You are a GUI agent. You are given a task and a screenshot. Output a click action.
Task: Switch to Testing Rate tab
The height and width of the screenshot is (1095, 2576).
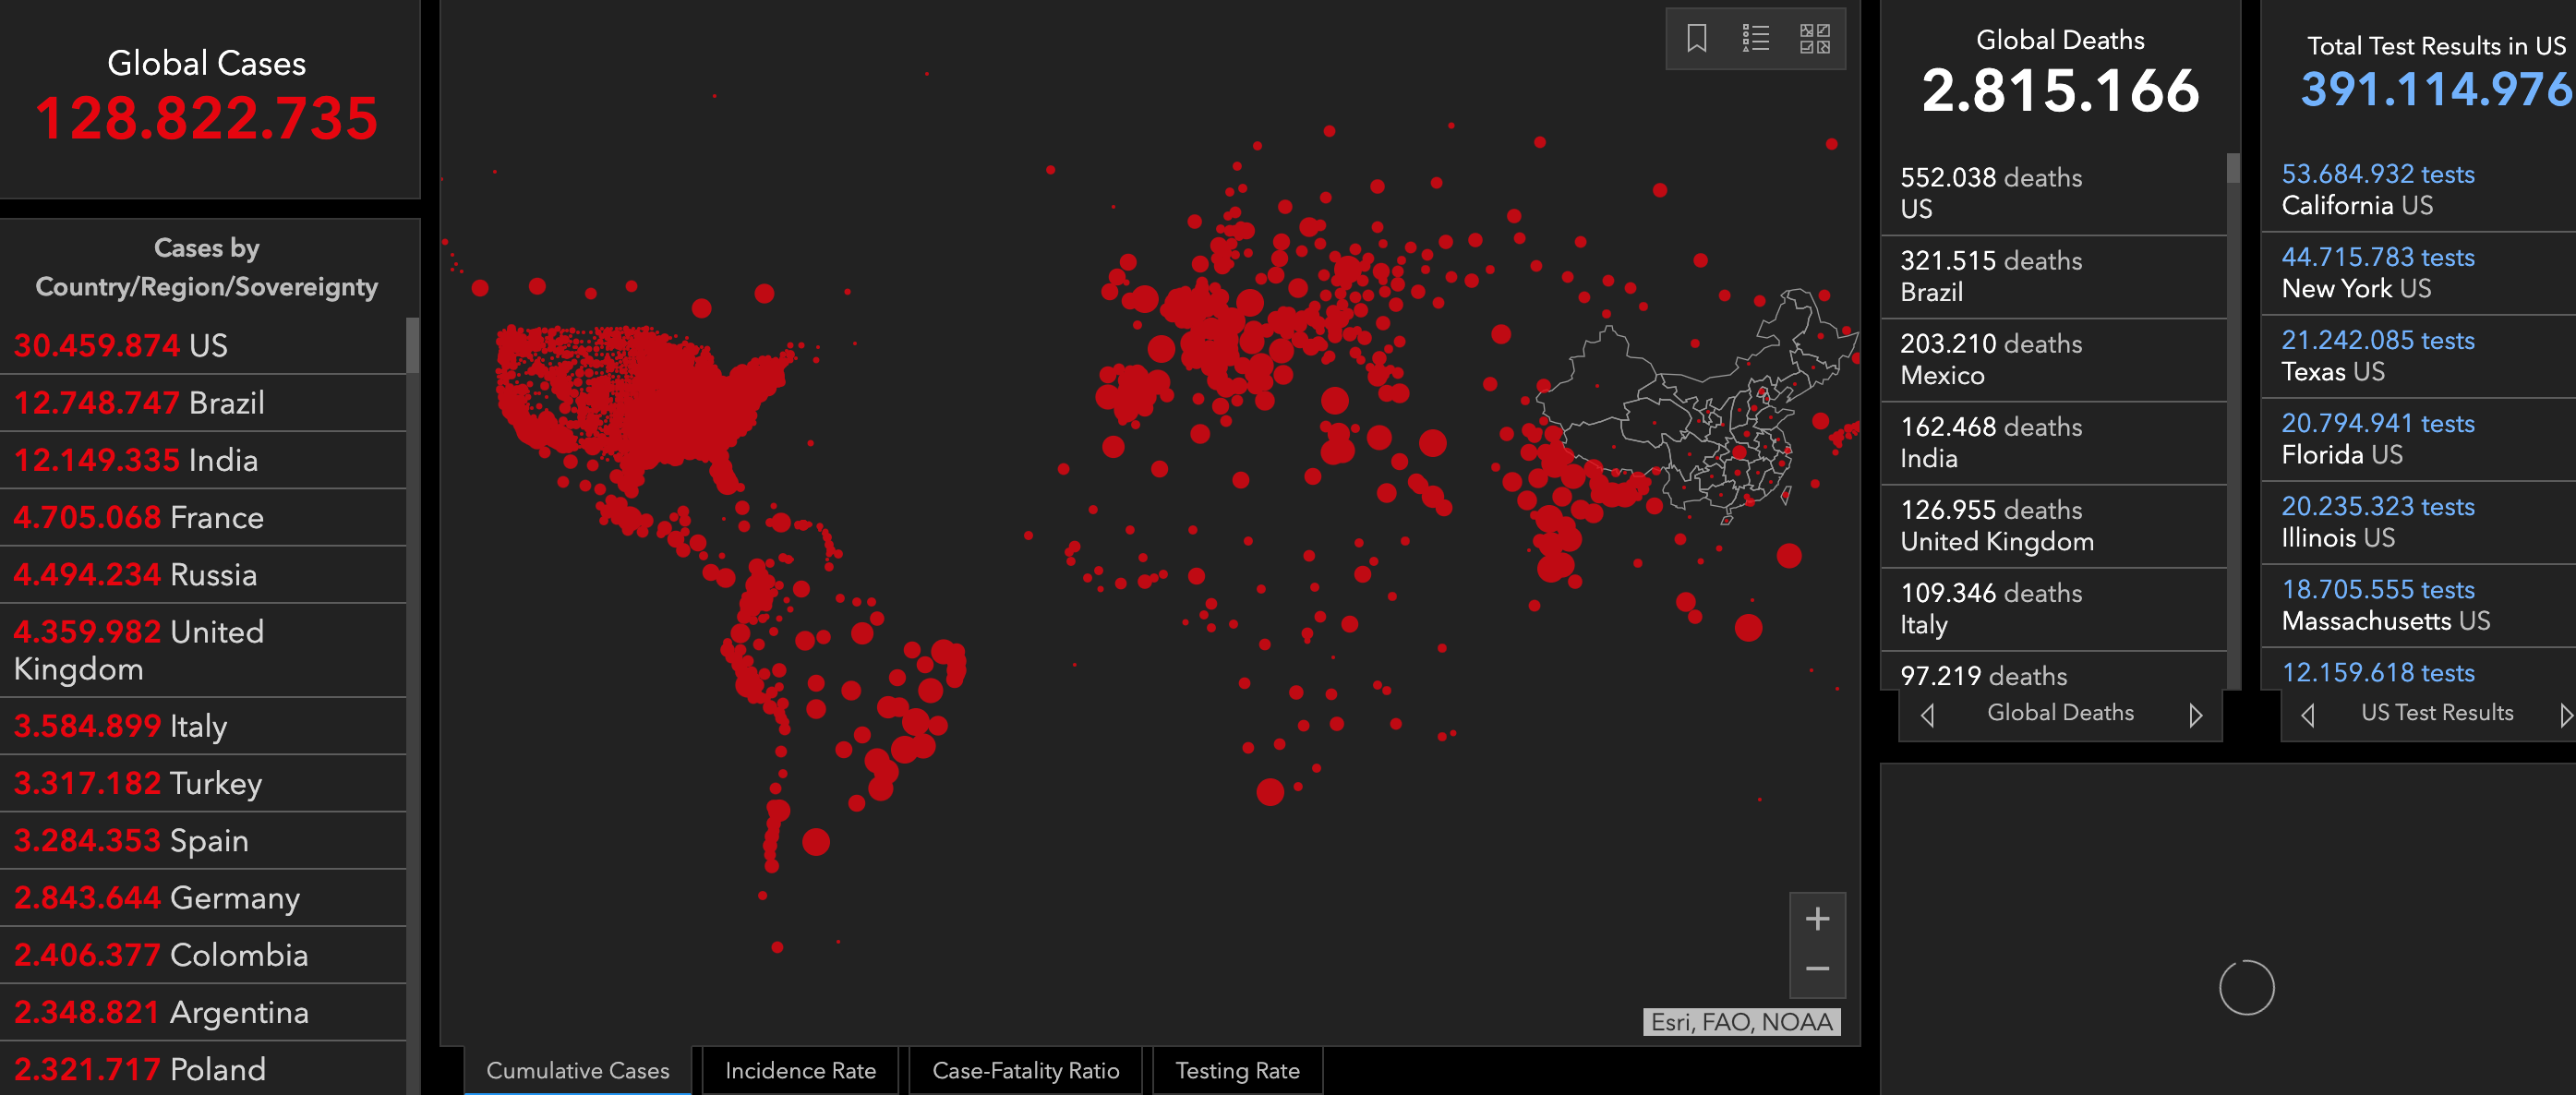pos(1237,1070)
